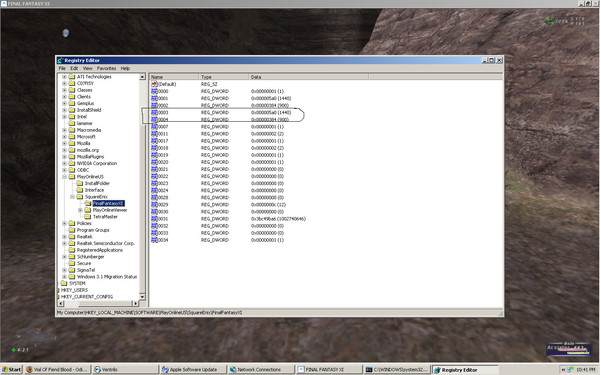Screen dimensions: 600x375
Task: Click the DWORD icon of value 0001
Action: click(x=154, y=98)
